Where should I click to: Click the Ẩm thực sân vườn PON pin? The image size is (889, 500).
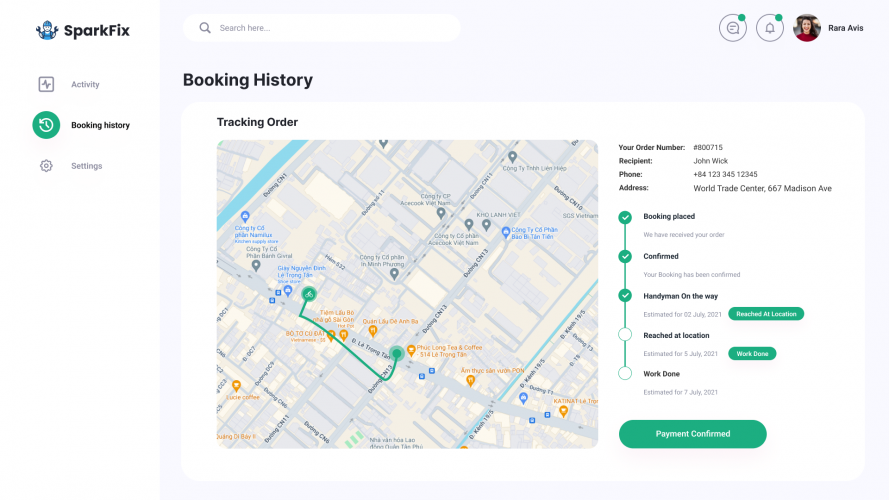[x=470, y=381]
